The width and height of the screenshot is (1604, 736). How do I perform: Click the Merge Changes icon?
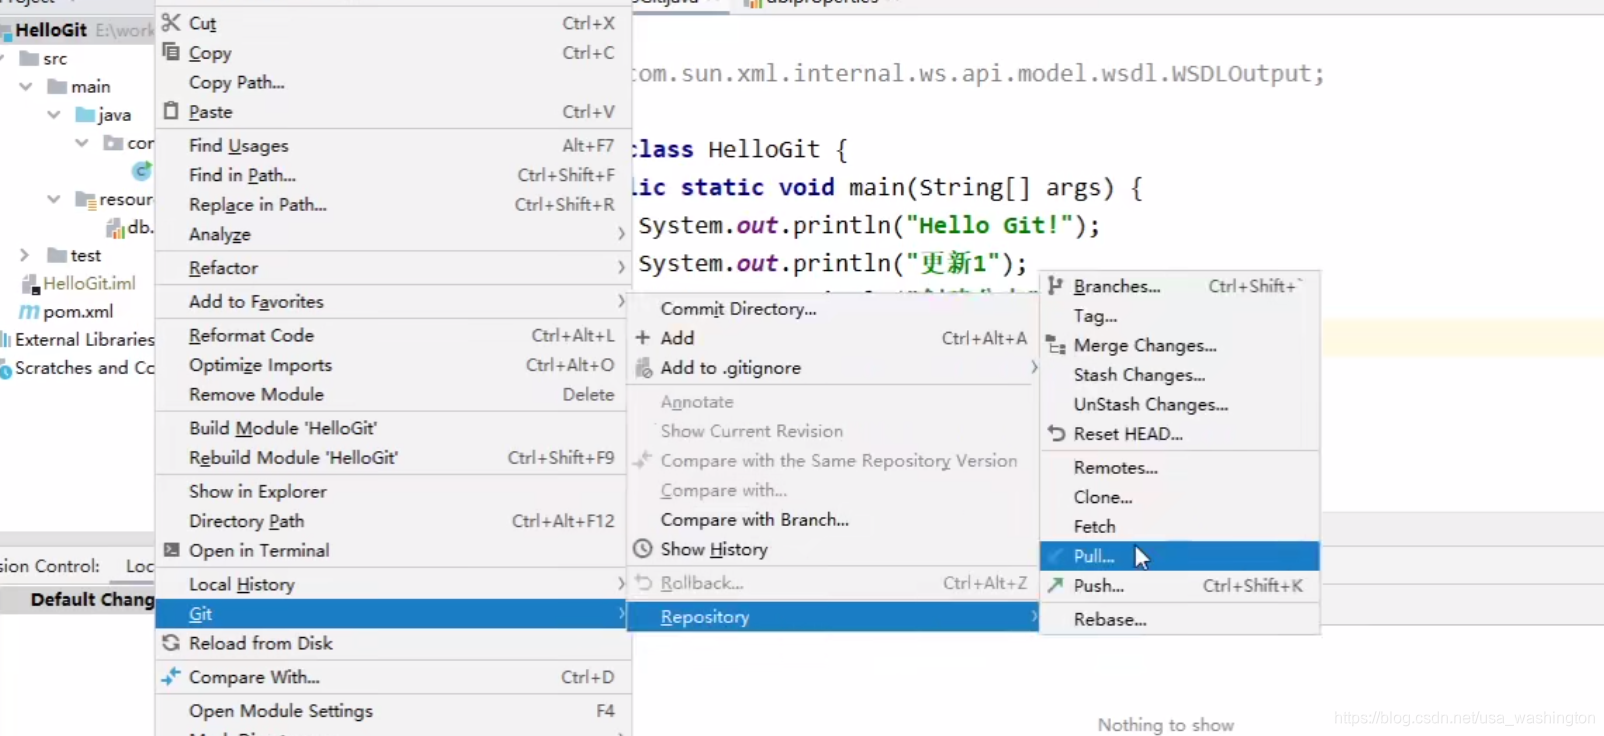1056,346
